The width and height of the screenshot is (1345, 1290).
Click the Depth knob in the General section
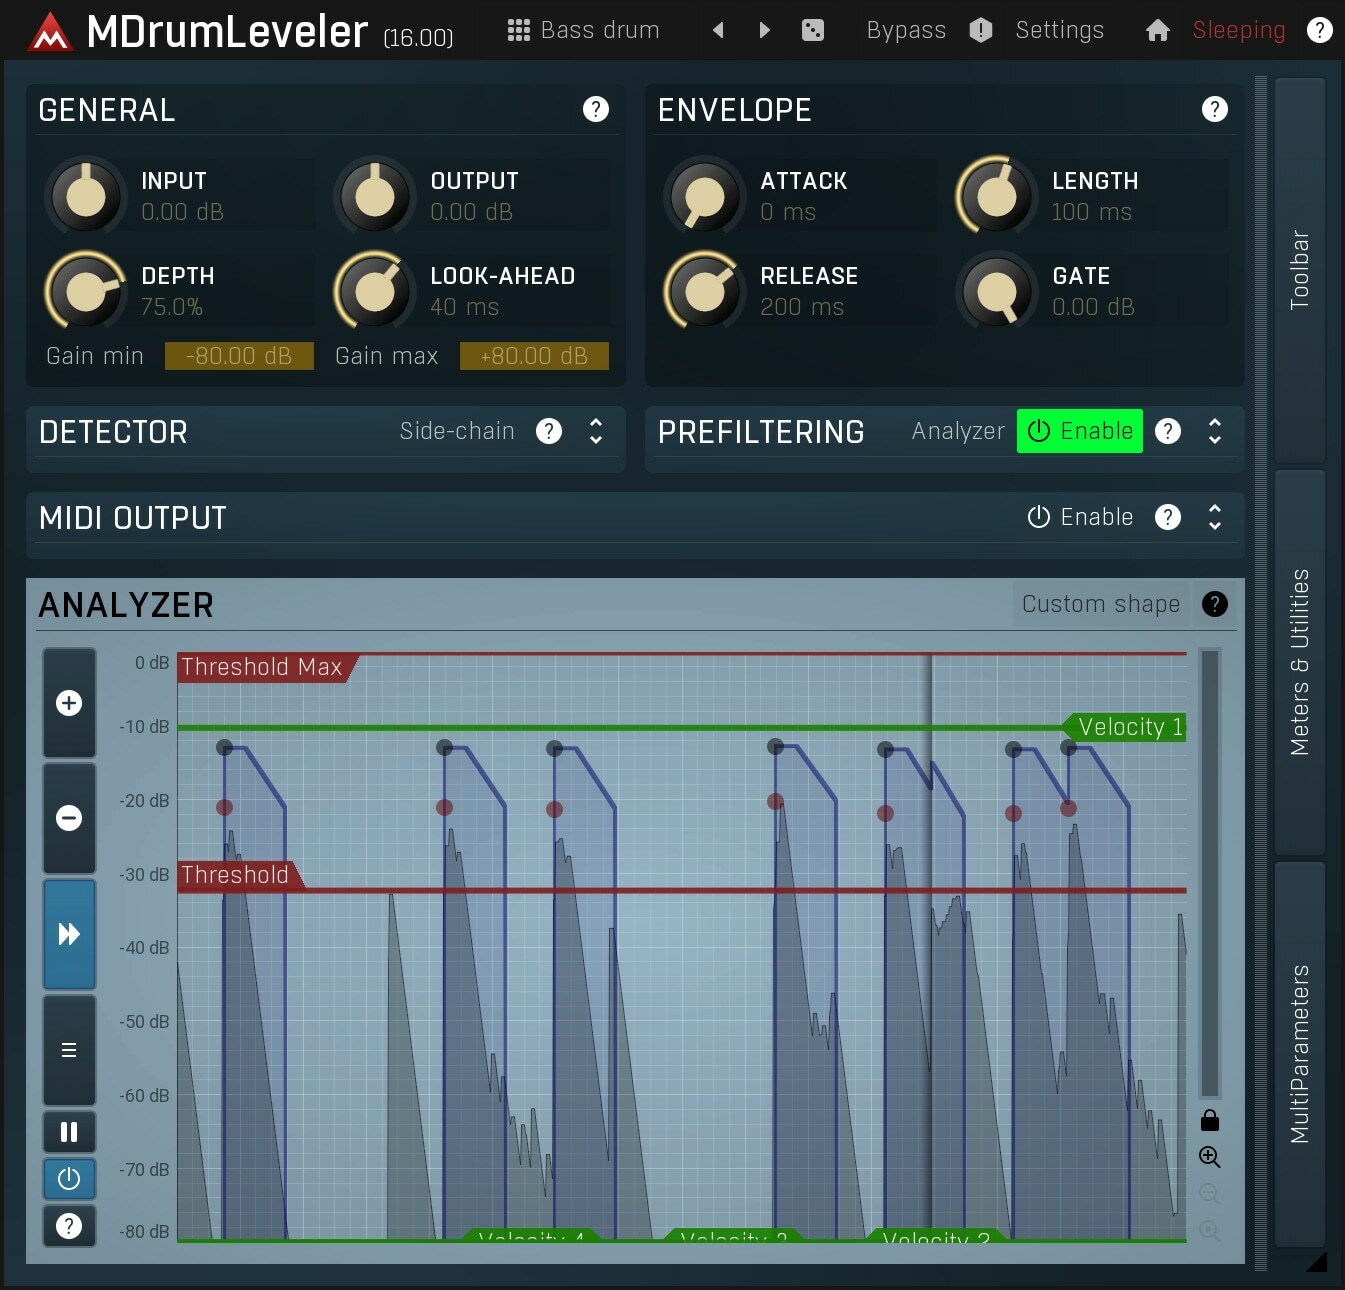(x=85, y=291)
